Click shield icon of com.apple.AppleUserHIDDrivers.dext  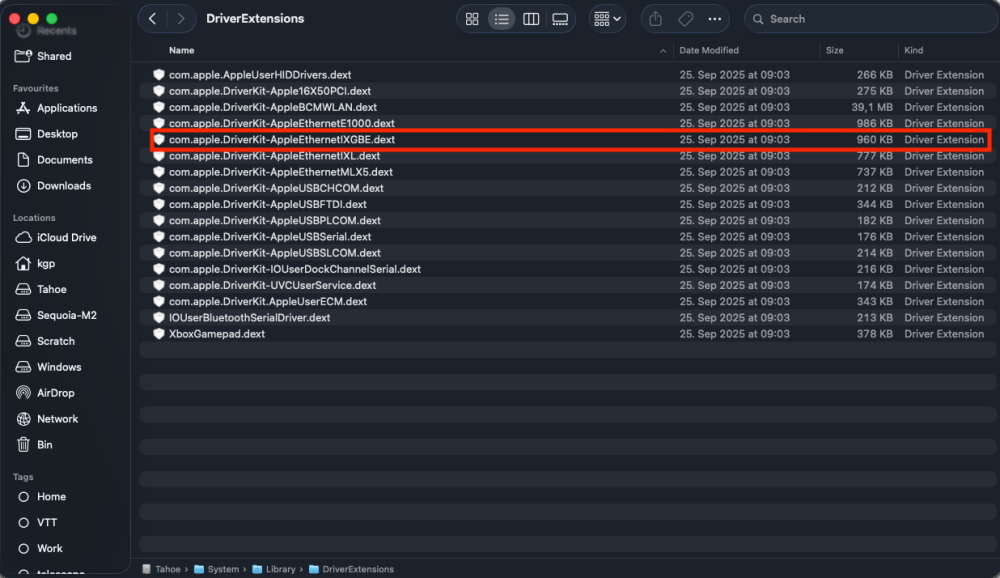[159, 75]
